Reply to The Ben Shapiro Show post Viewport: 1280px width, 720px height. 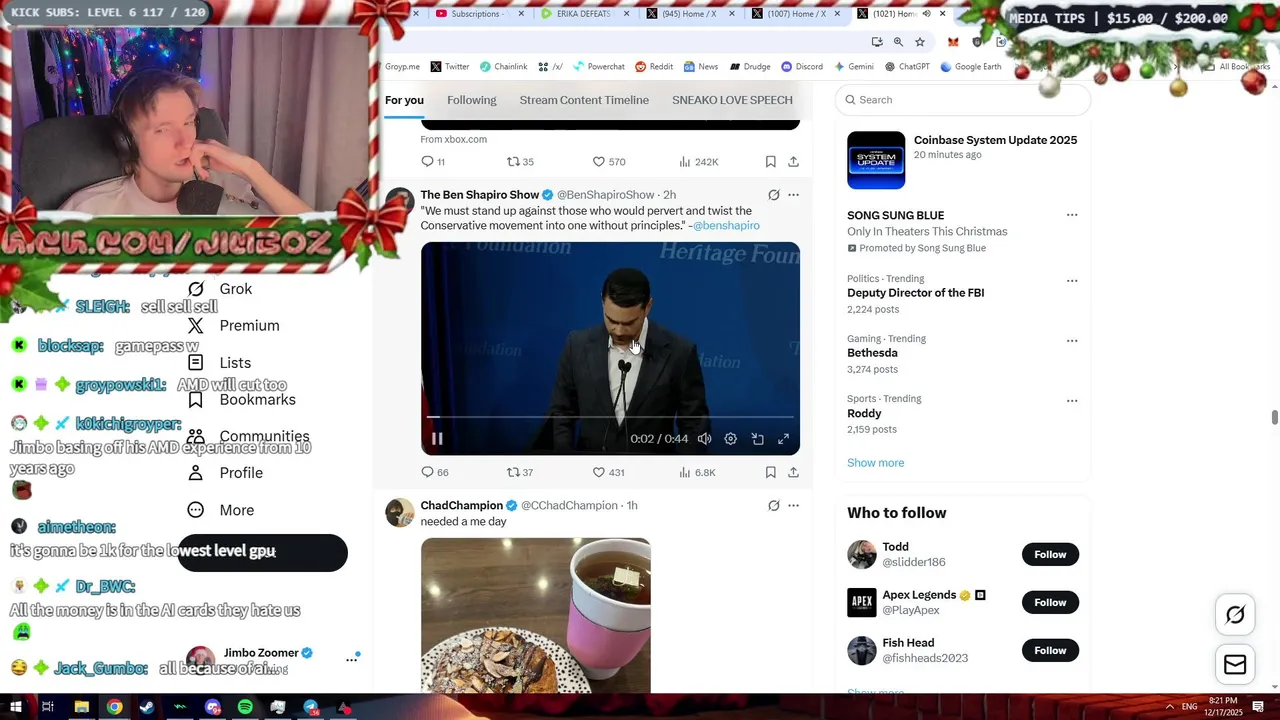(x=434, y=472)
